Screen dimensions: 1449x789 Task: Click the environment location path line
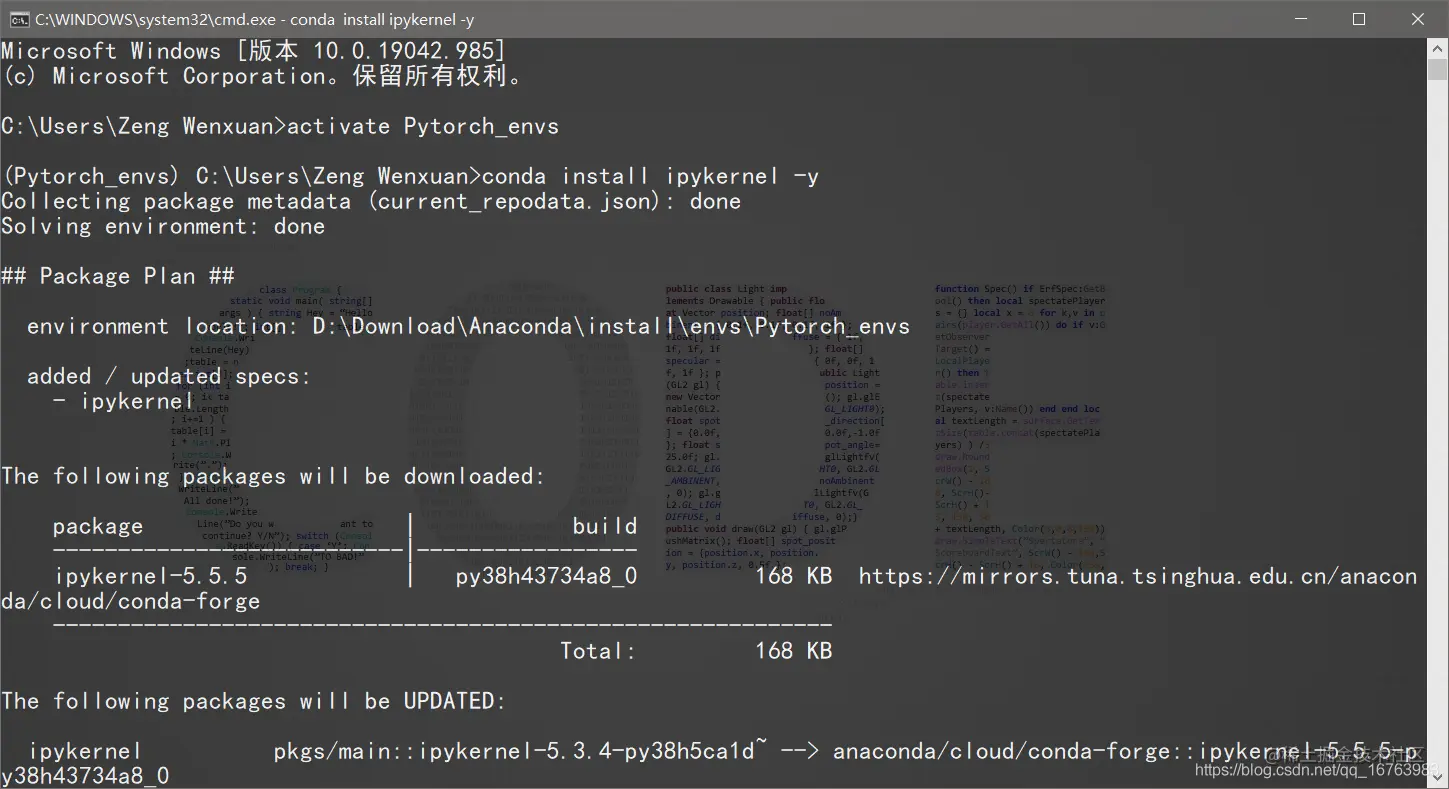(x=468, y=326)
